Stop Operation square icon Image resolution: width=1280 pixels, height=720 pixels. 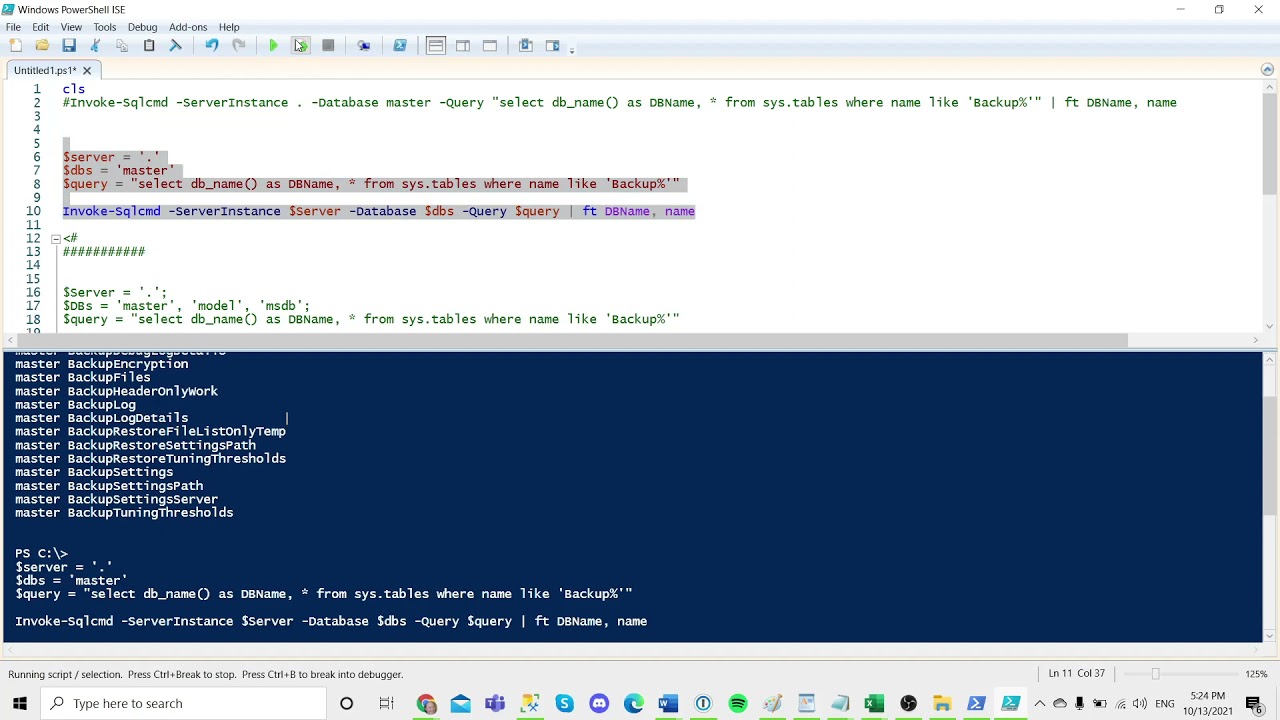(x=328, y=46)
